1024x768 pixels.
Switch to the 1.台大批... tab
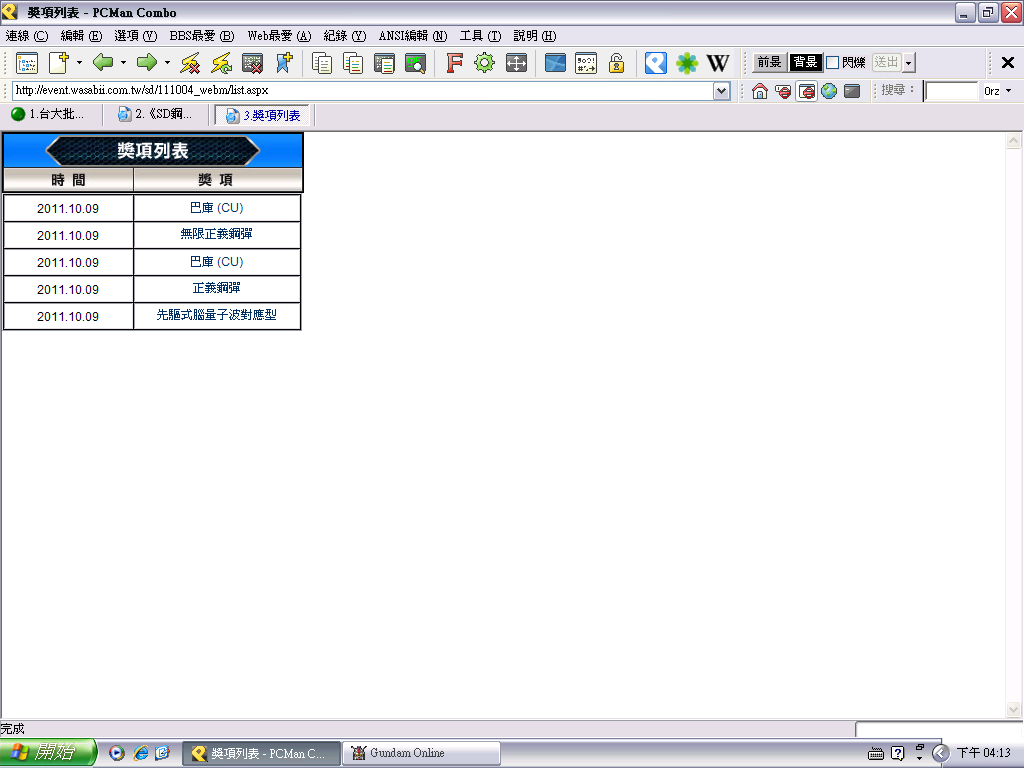(50, 115)
